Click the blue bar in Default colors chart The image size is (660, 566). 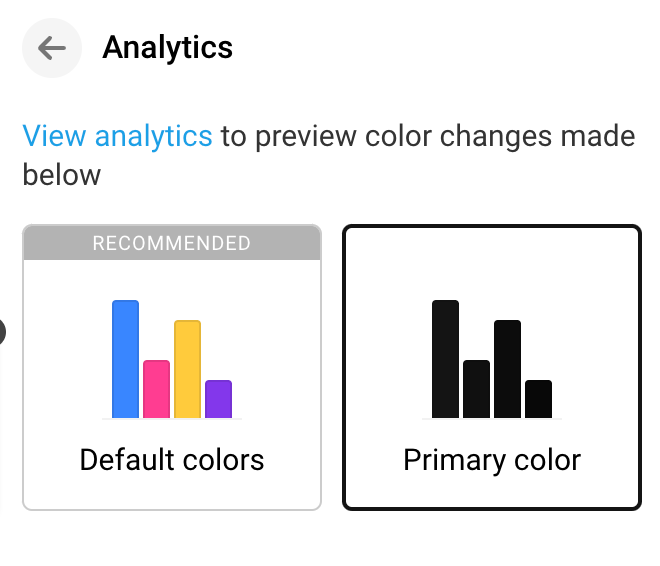click(125, 359)
